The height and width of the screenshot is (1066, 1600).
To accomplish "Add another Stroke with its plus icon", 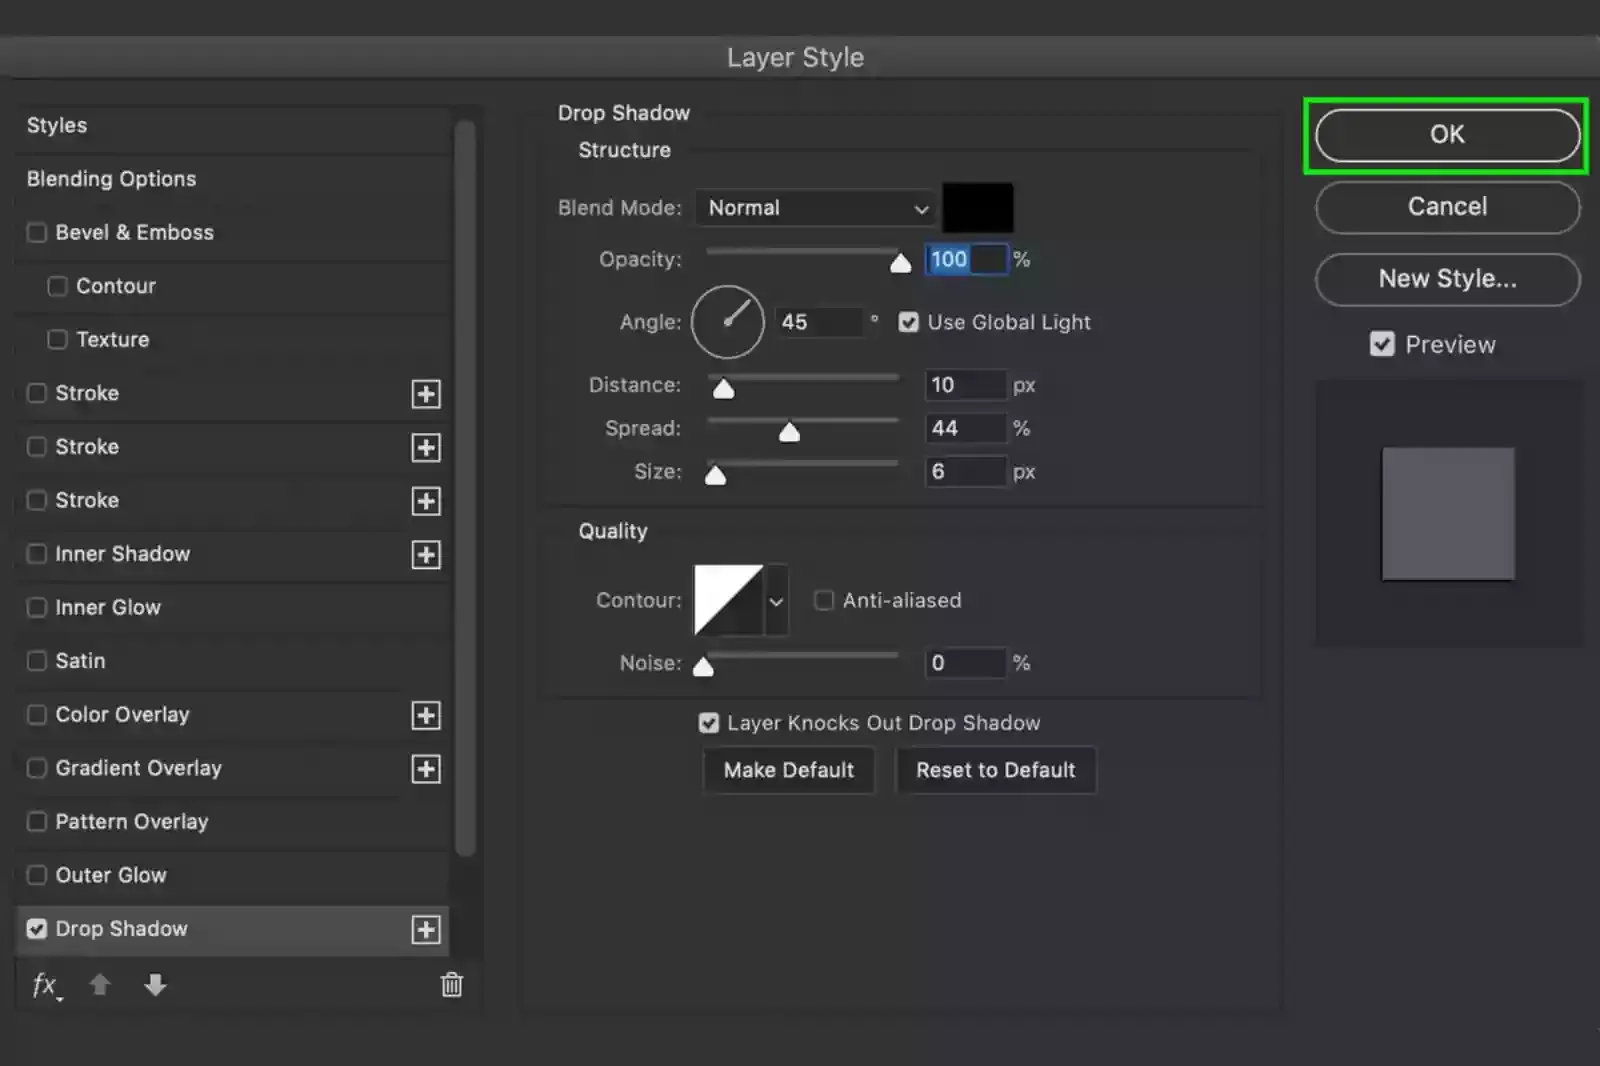I will (427, 393).
